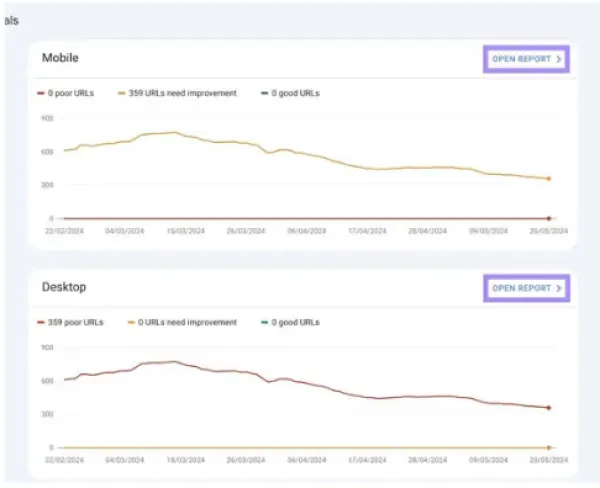Select the Desktop card heading
The height and width of the screenshot is (488, 600).
click(64, 287)
